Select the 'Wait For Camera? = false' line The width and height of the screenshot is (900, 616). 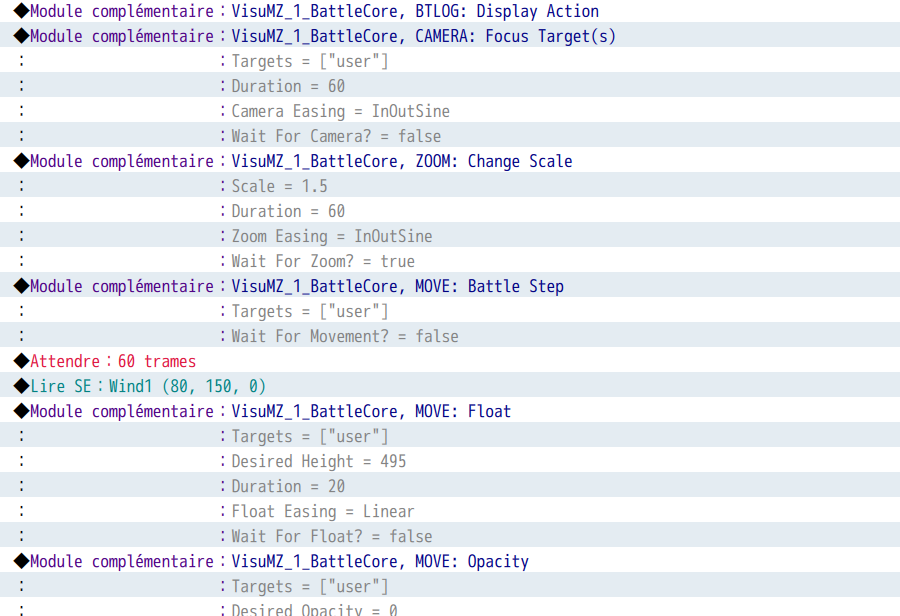pos(336,136)
